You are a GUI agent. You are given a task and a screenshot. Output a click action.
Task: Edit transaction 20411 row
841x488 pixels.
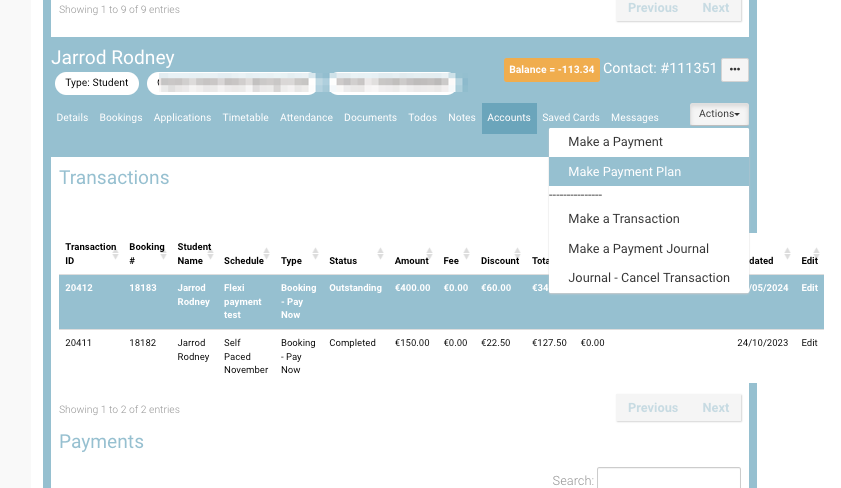(x=809, y=343)
